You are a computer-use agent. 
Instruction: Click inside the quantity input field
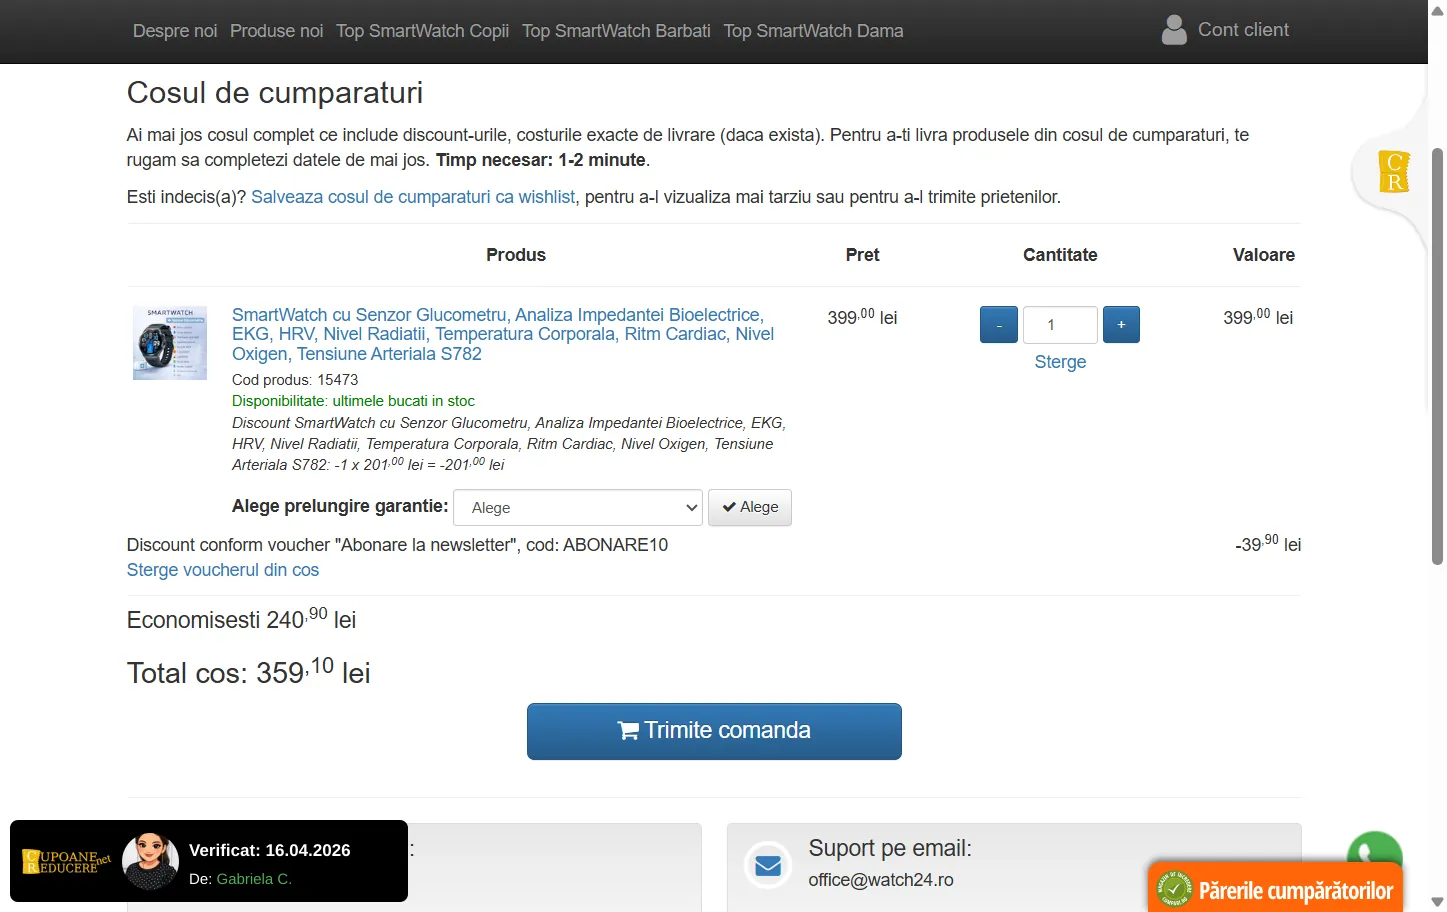1060,325
